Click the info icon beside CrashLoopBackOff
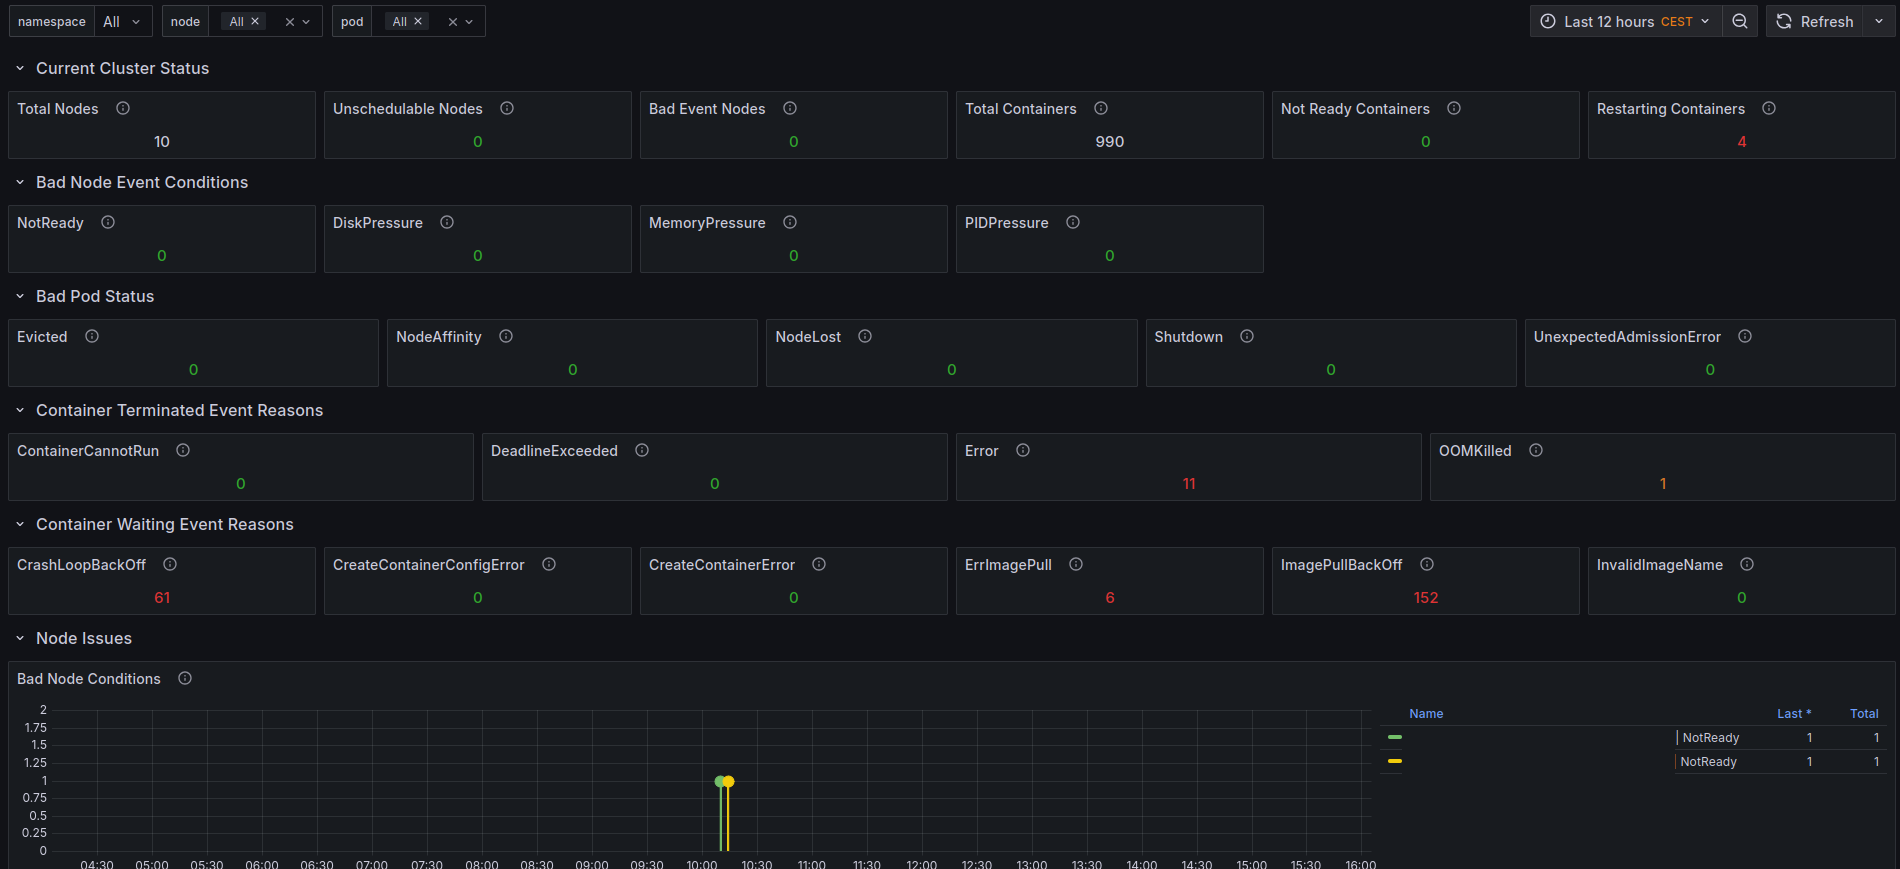Viewport: 1900px width, 869px height. [170, 564]
